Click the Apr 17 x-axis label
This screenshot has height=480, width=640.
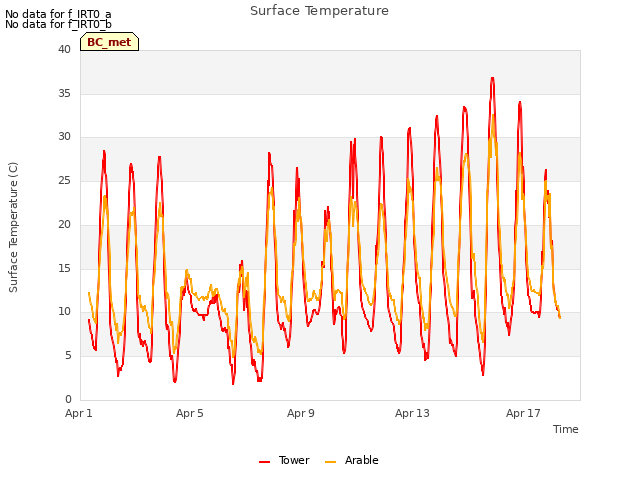(x=523, y=413)
